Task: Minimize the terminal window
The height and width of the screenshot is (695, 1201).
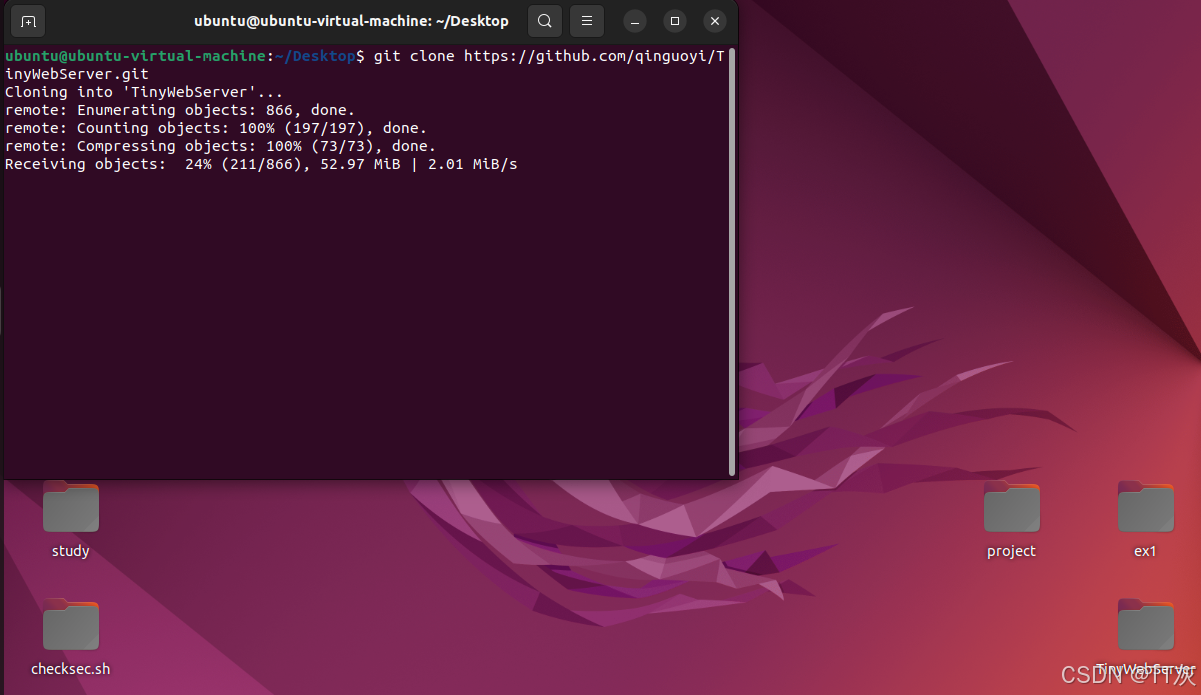Action: coord(634,20)
